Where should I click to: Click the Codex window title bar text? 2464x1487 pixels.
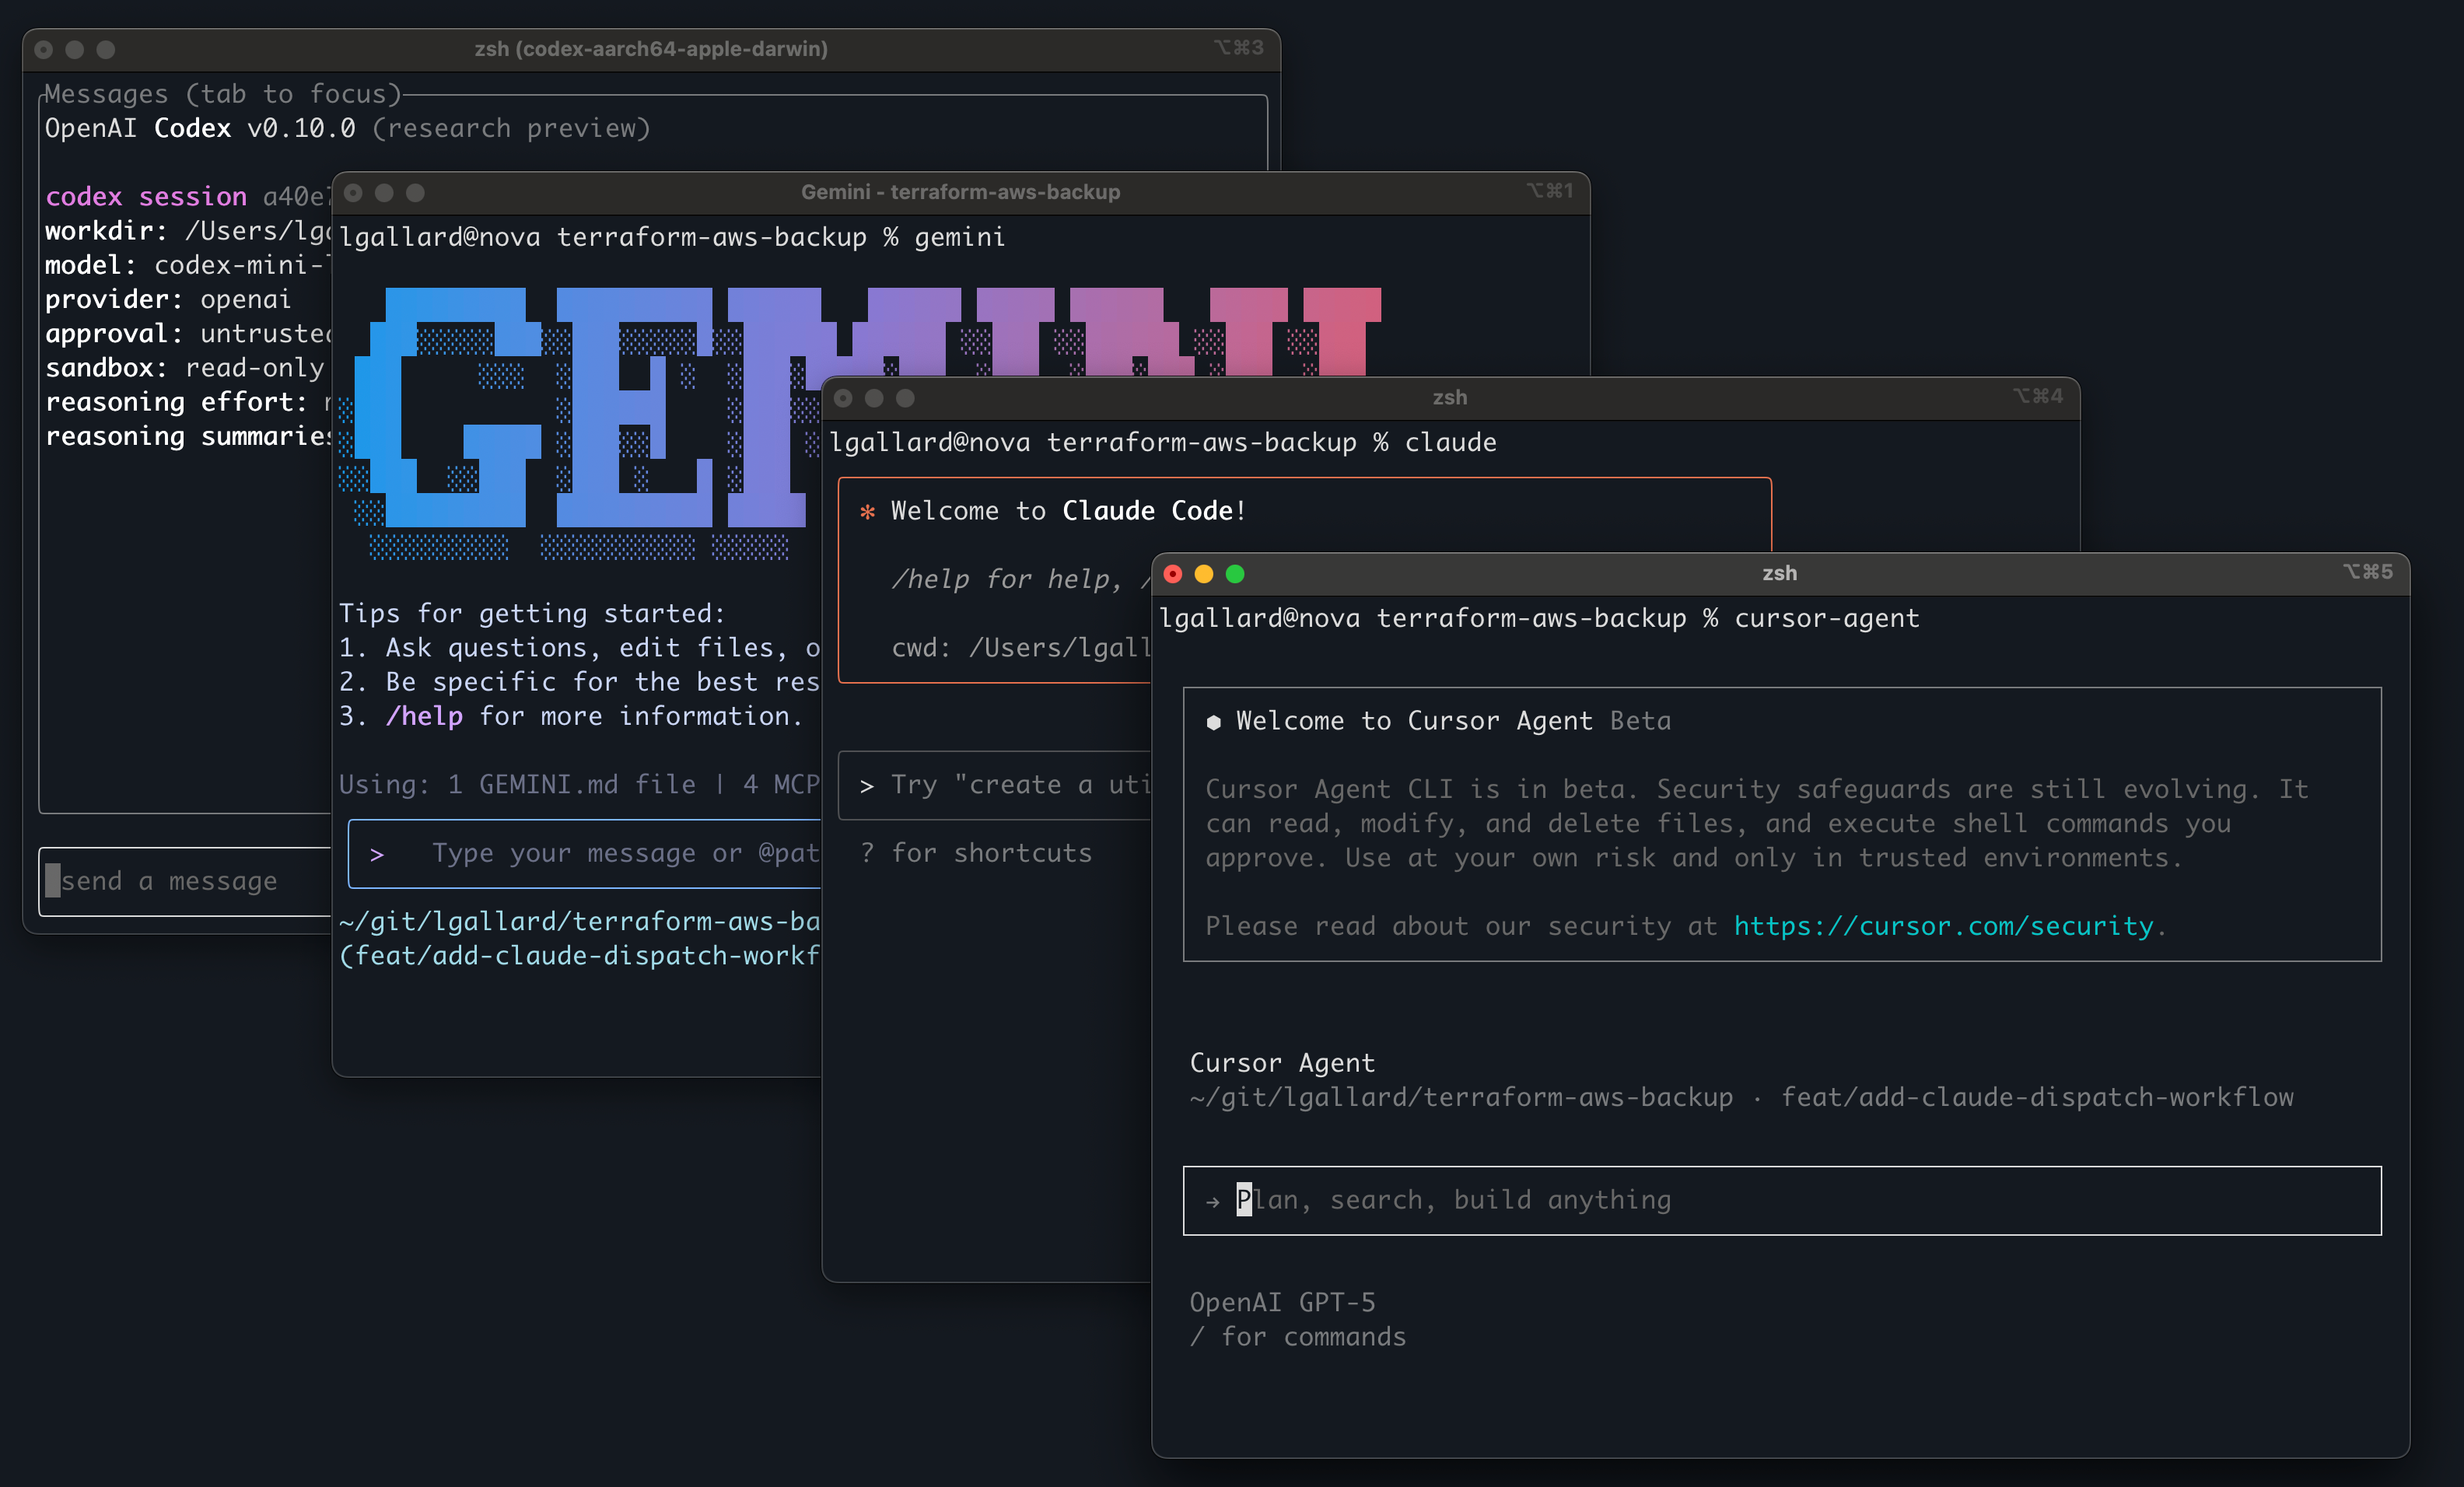[x=651, y=49]
